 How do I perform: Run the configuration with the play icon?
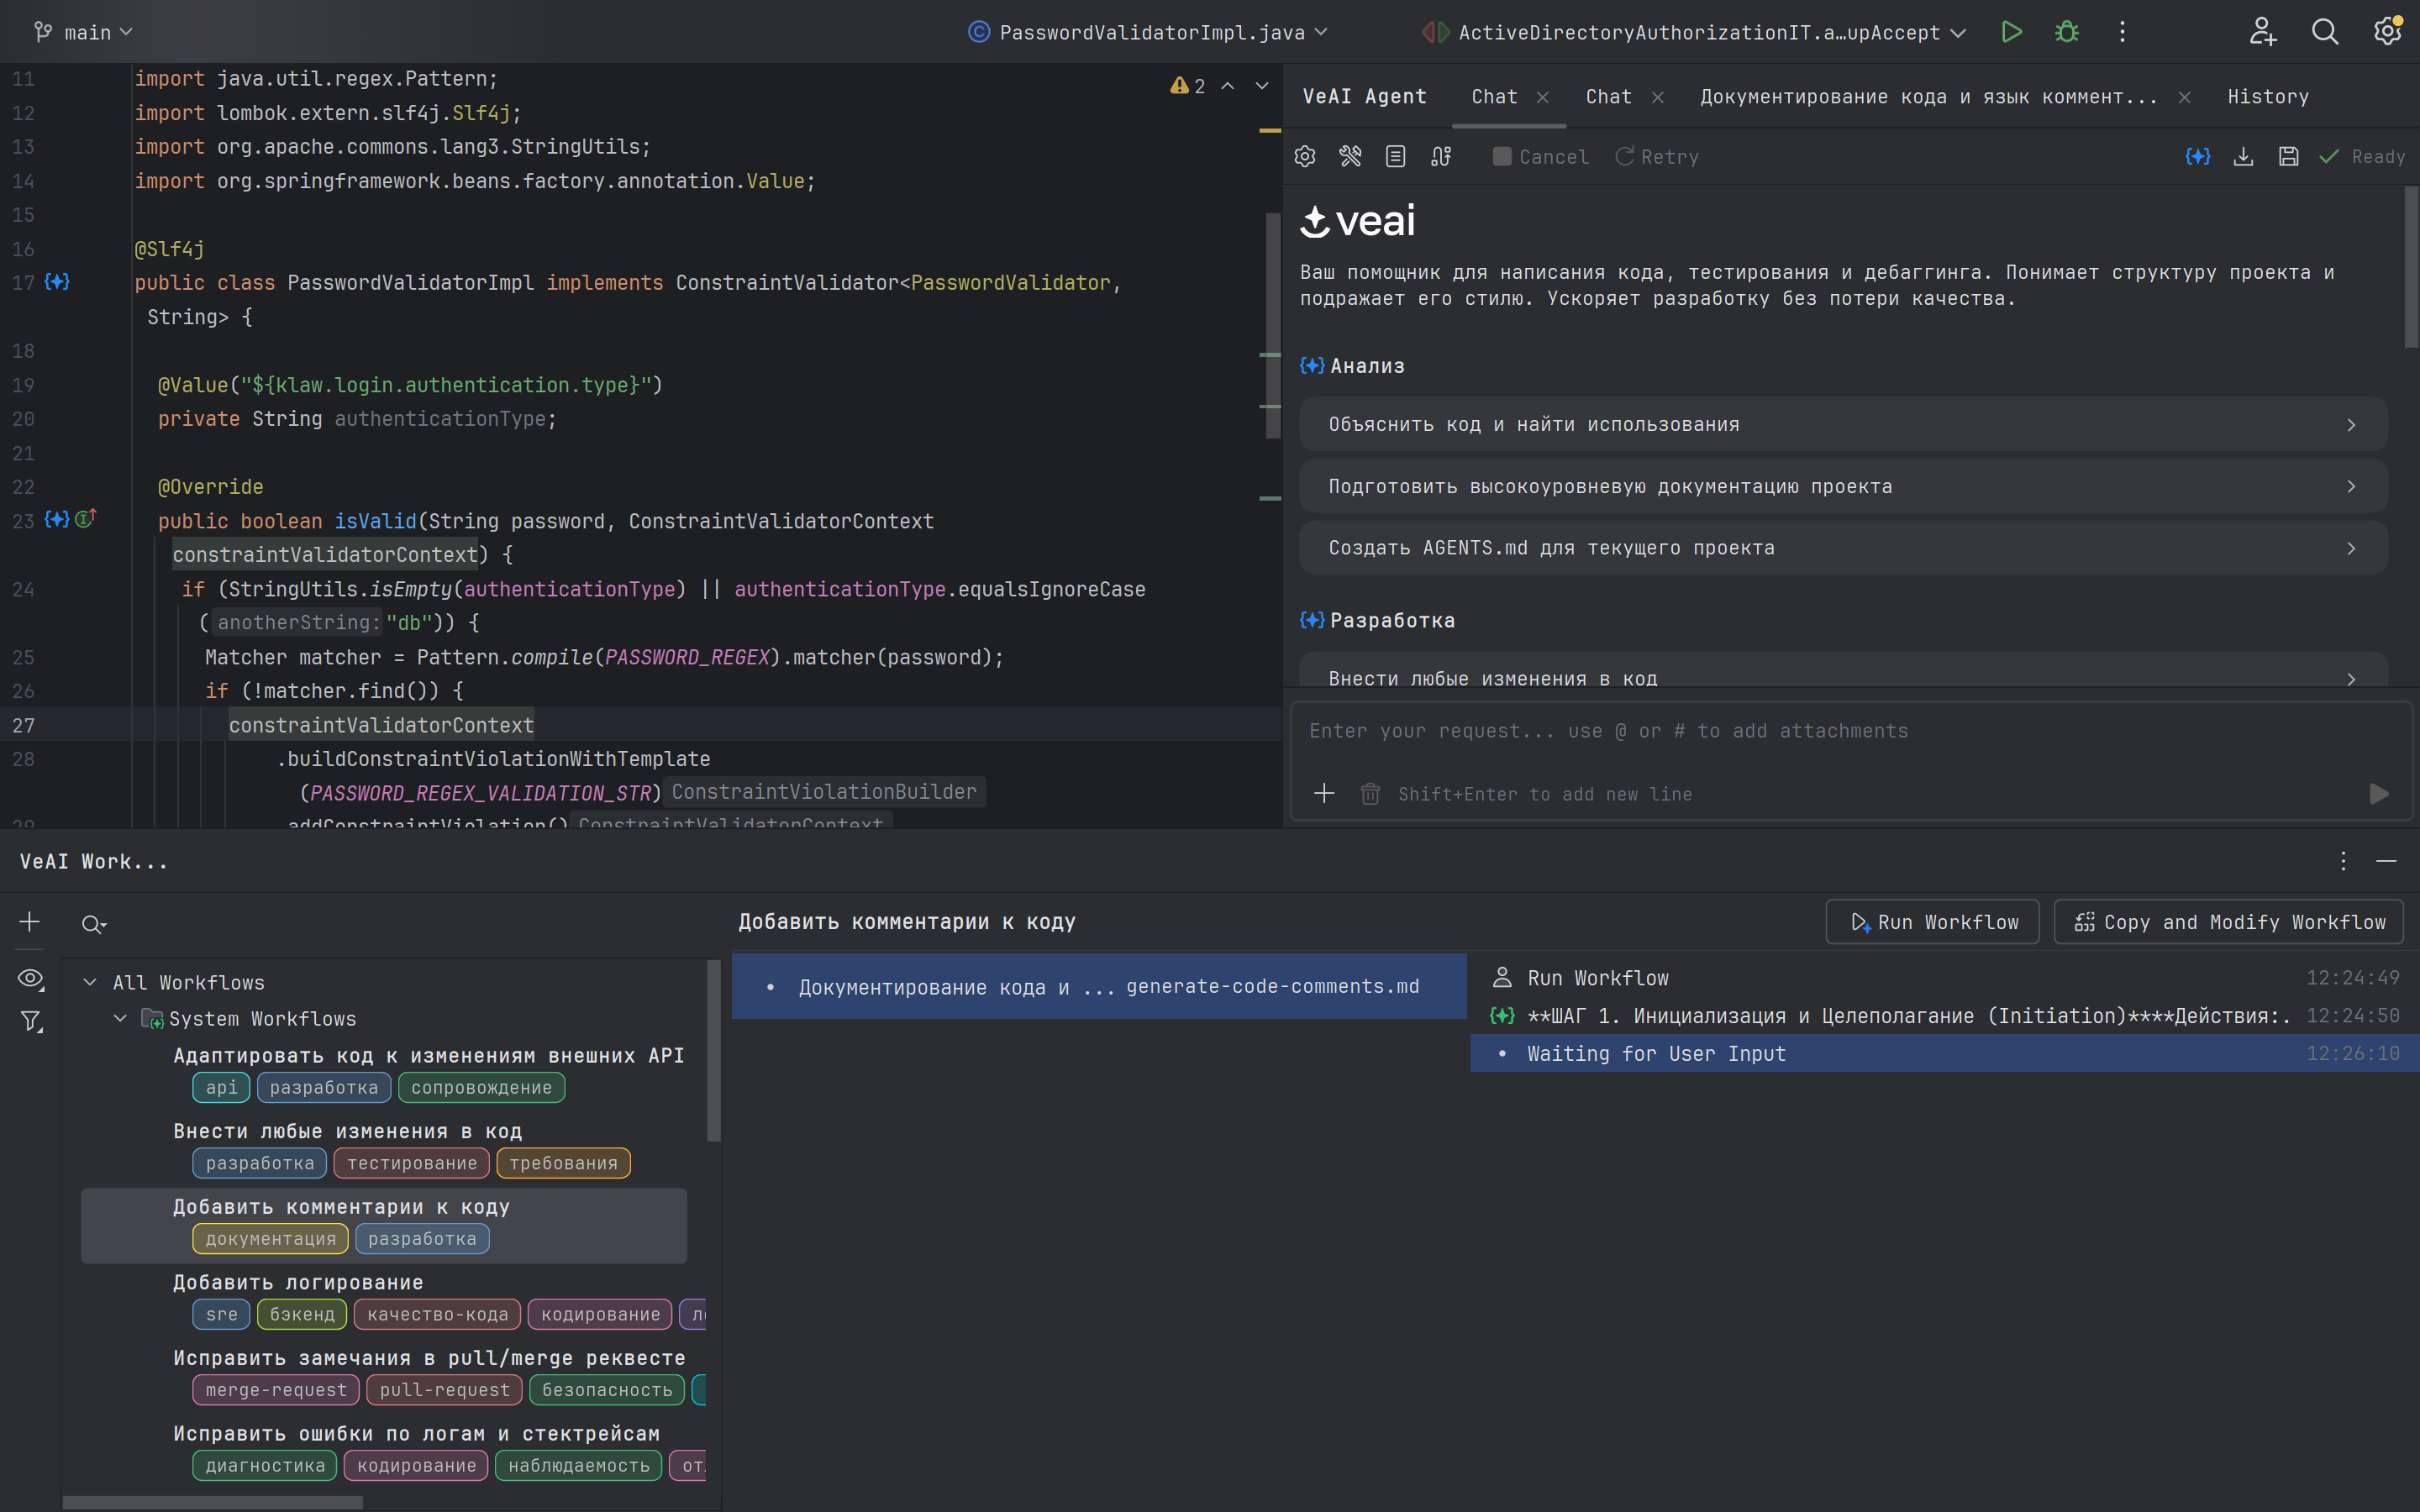(2011, 31)
